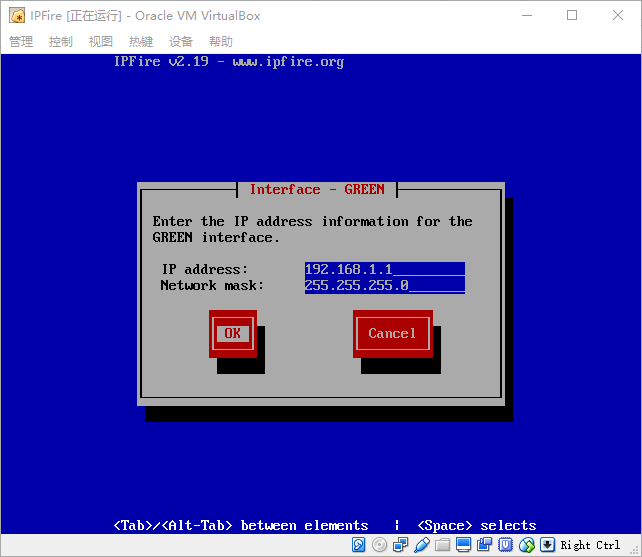Click the optical disc status icon
The width and height of the screenshot is (642, 557).
(x=380, y=545)
